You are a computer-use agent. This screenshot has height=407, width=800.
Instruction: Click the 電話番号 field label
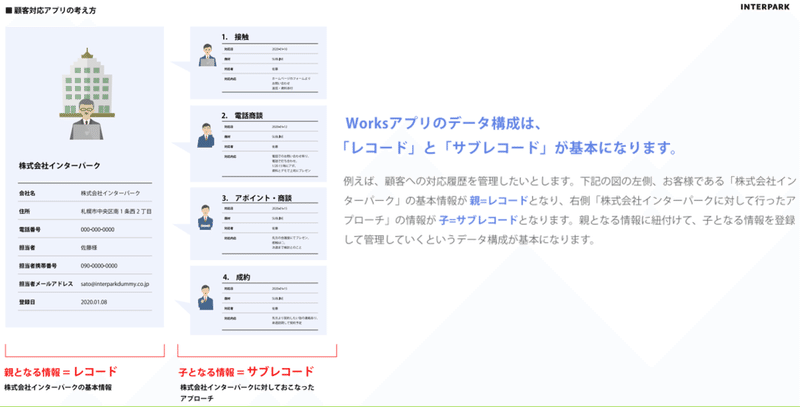(30, 230)
